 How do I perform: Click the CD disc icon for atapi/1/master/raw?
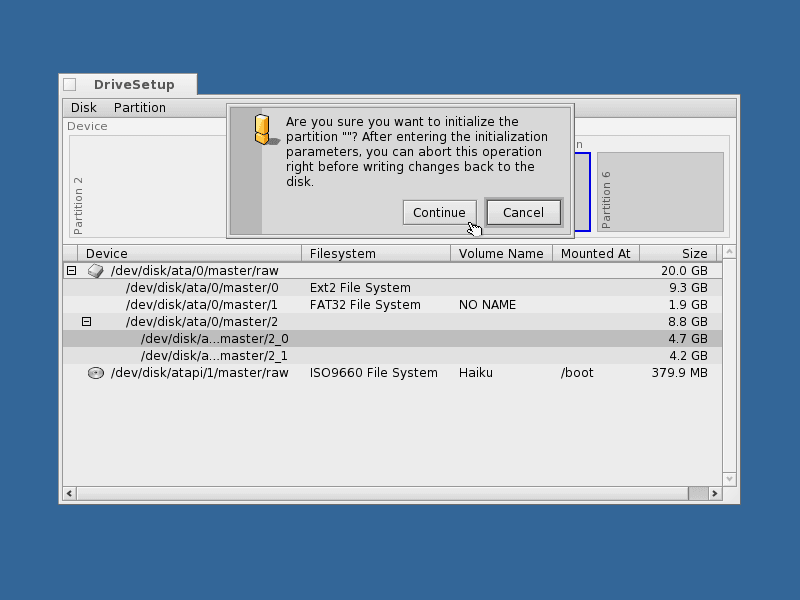pos(95,373)
